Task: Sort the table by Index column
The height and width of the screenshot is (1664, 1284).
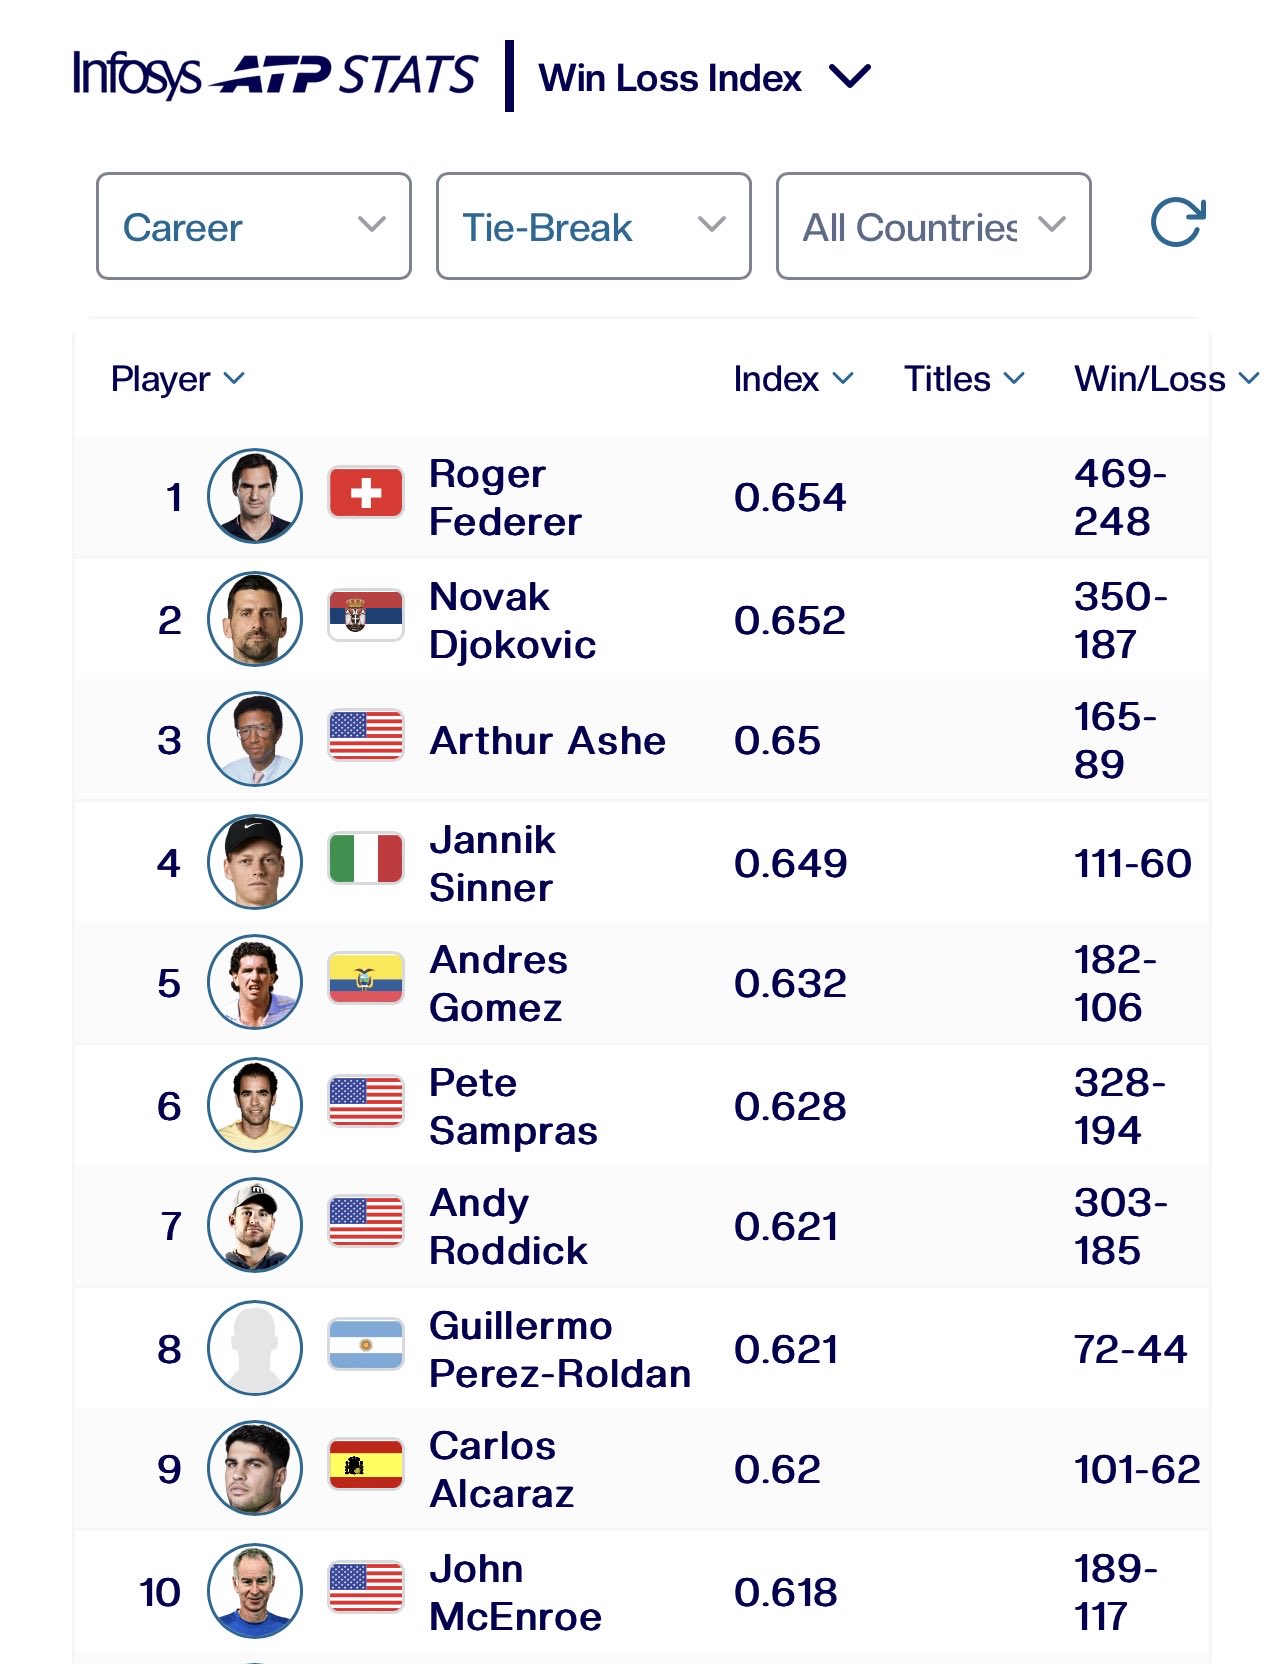Action: pos(792,379)
